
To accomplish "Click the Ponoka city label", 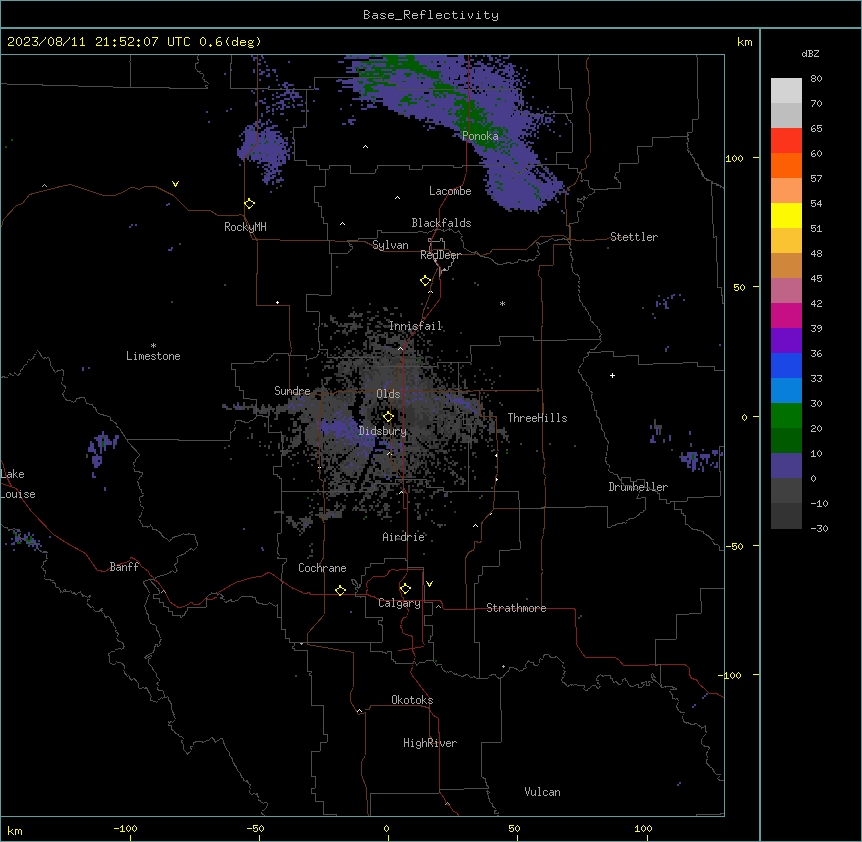I will (x=480, y=136).
